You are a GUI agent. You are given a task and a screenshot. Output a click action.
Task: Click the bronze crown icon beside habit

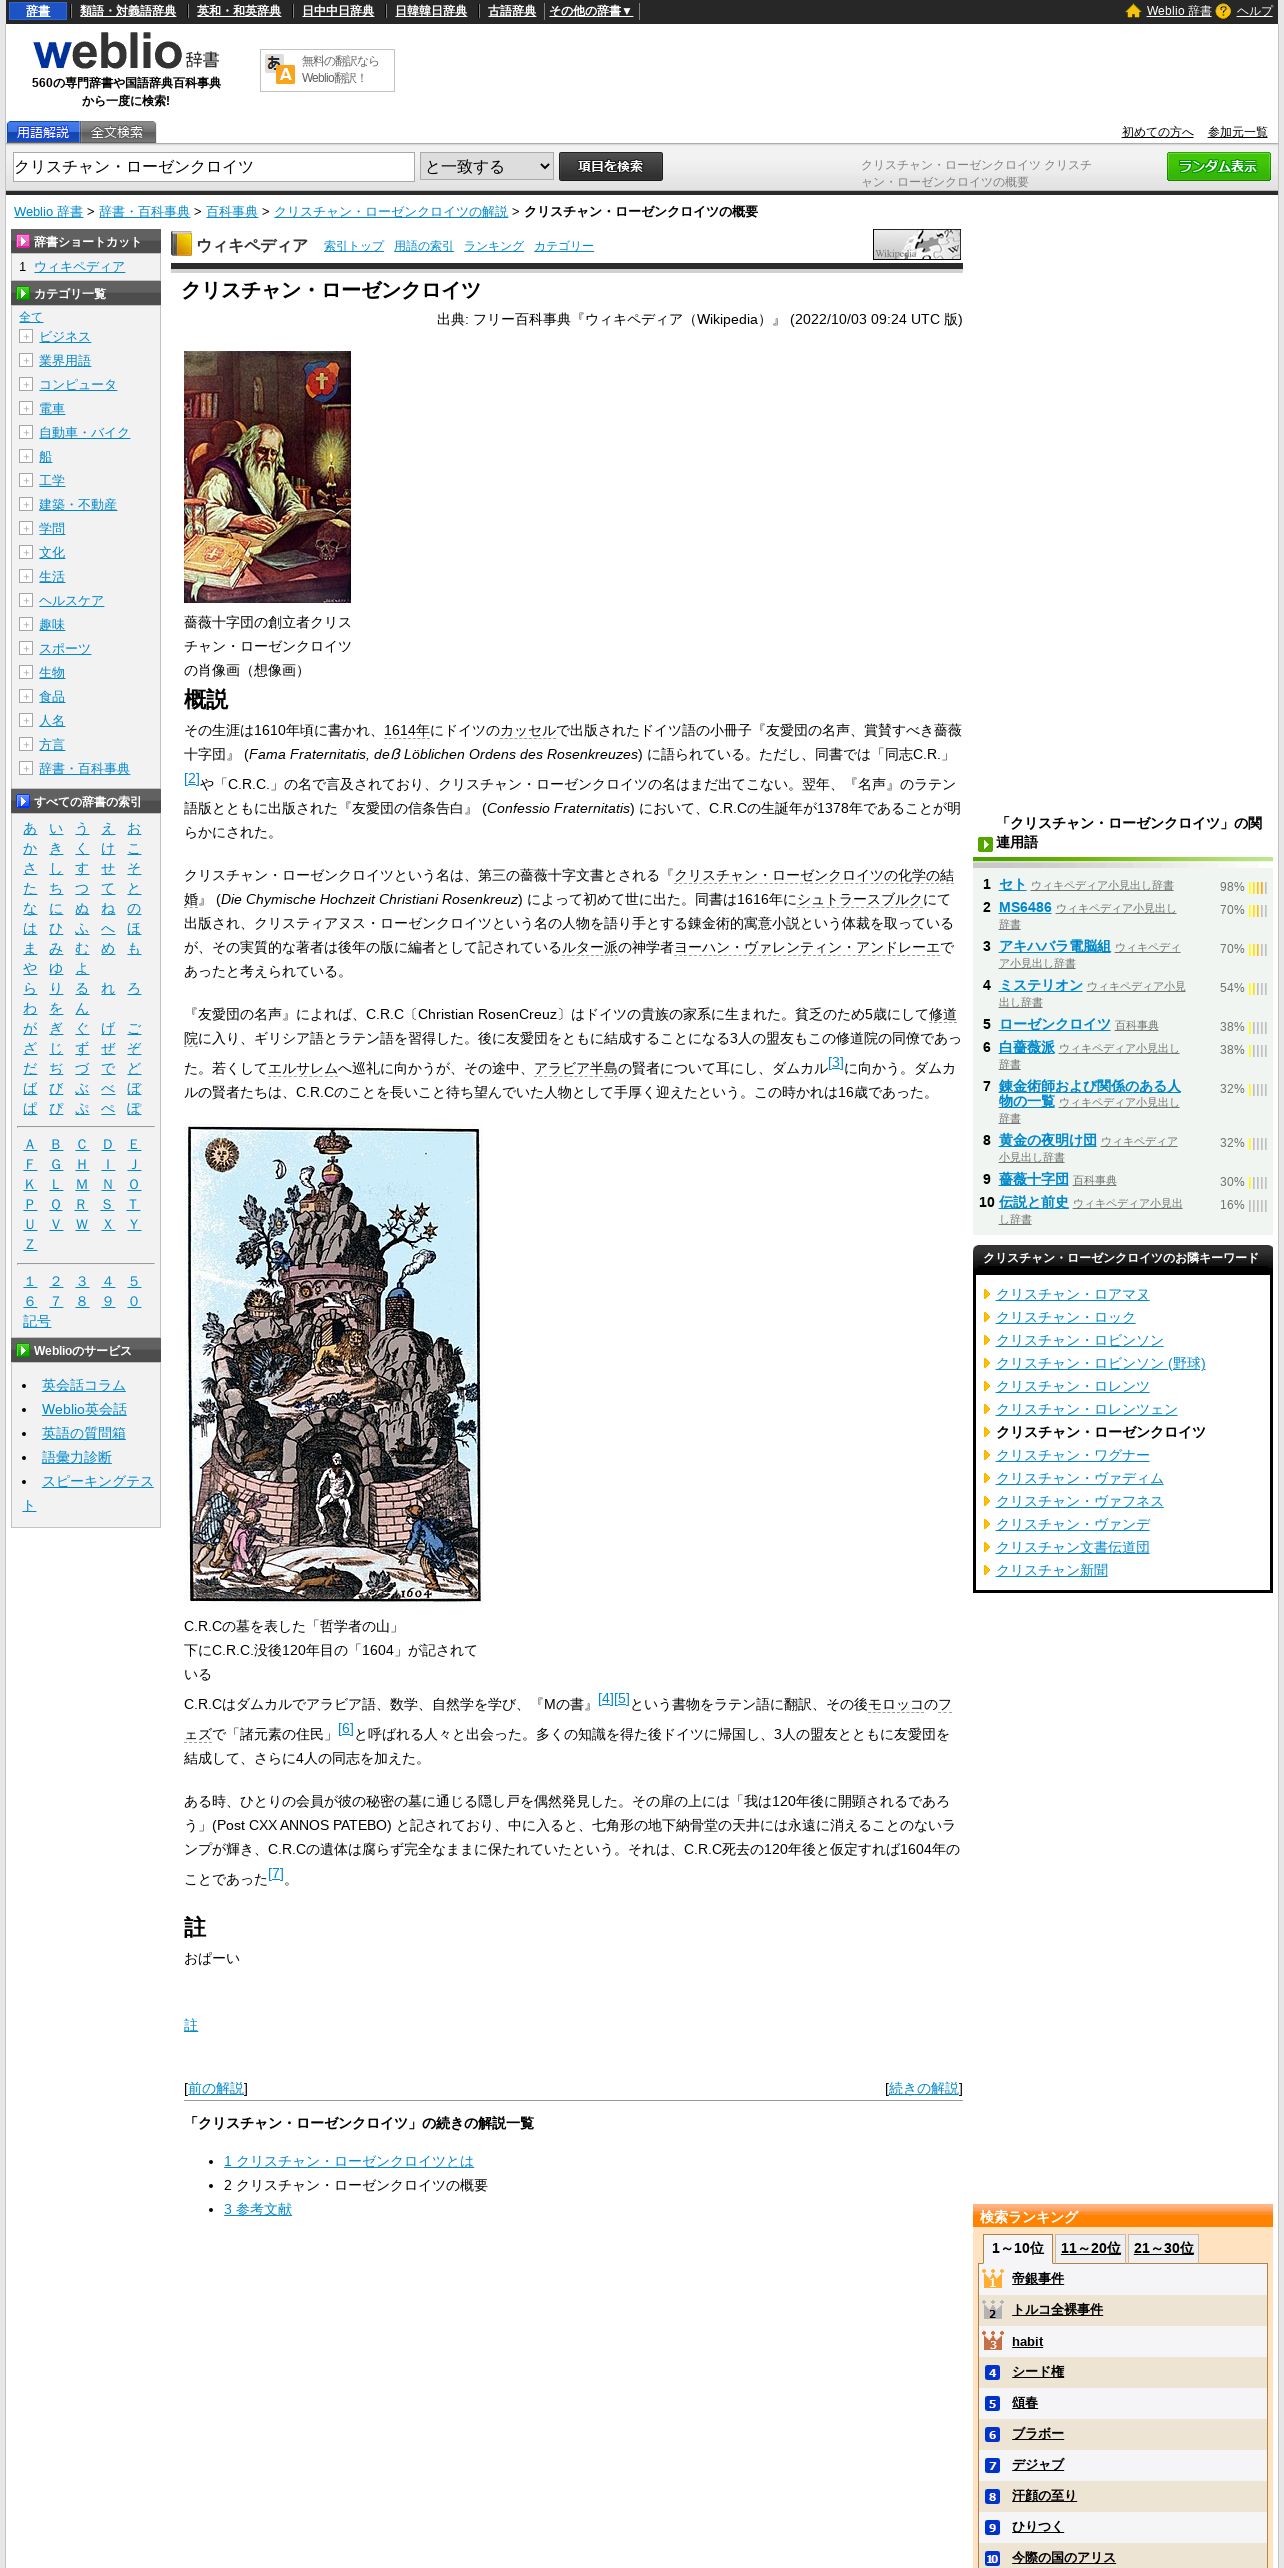click(992, 2341)
